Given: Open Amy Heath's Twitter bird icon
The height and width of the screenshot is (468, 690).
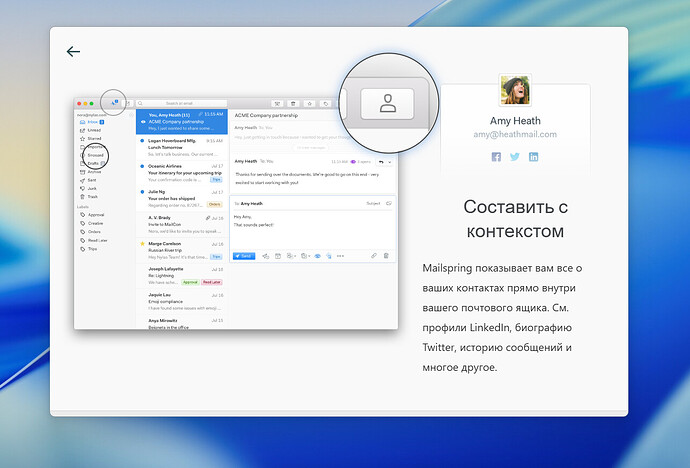Looking at the screenshot, I should coord(514,157).
